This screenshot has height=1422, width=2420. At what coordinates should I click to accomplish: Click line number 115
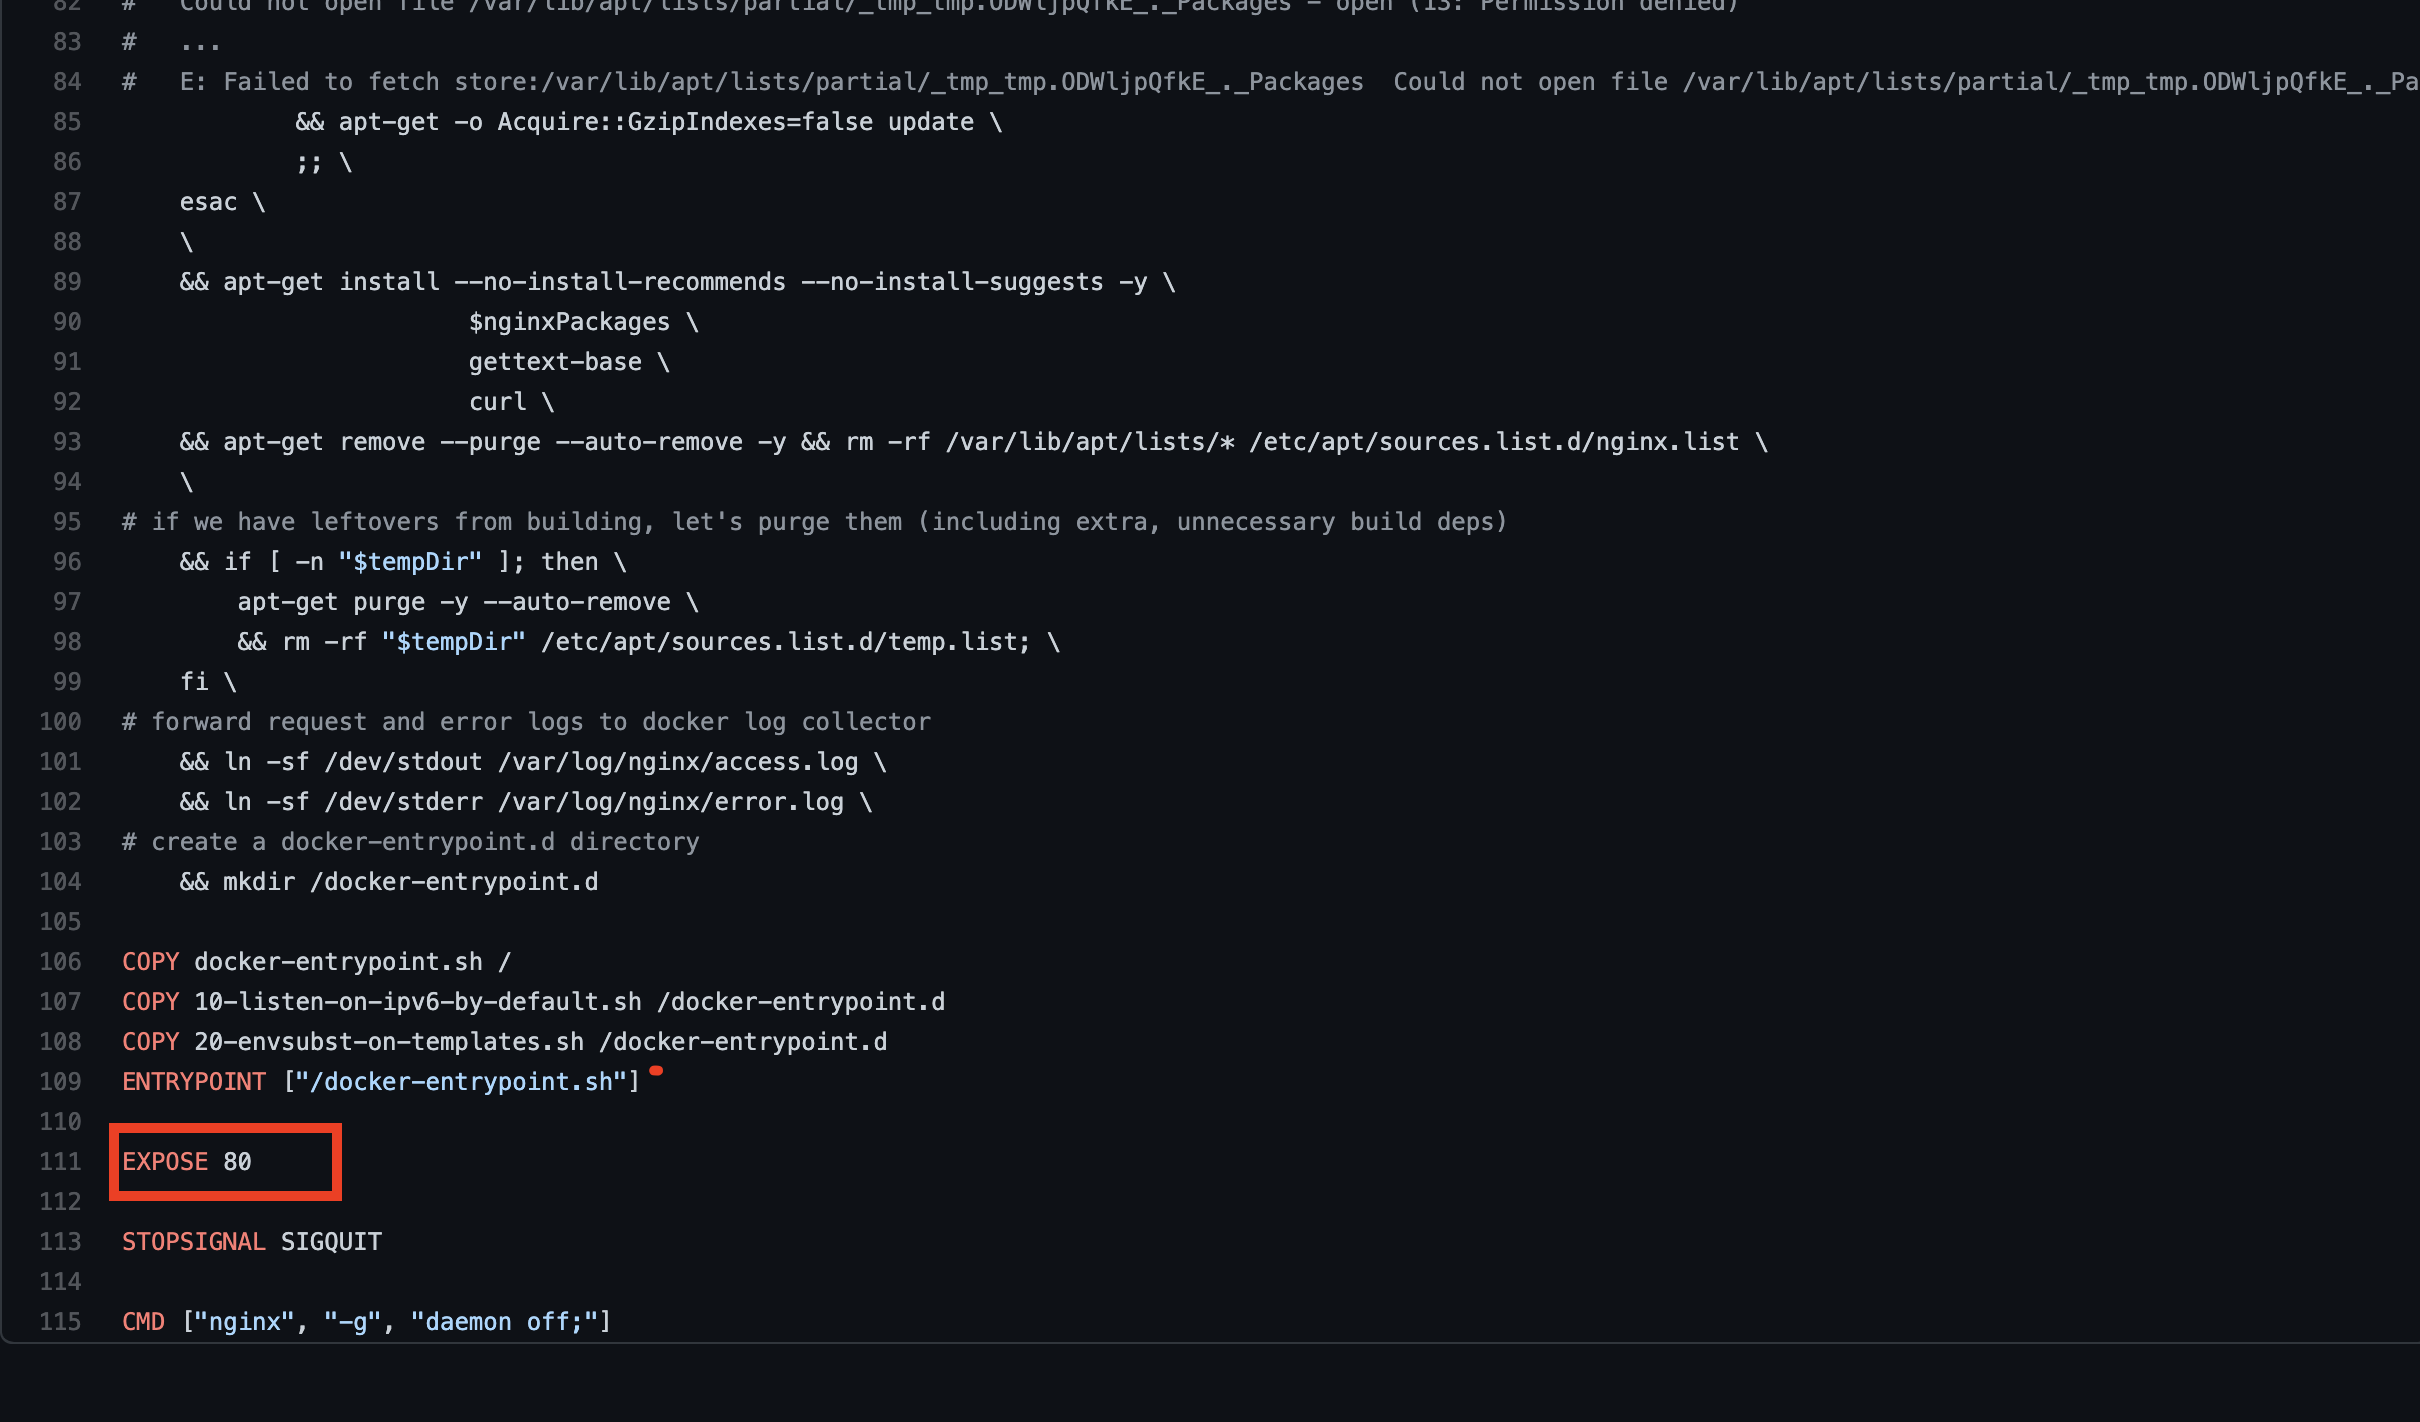tap(60, 1321)
